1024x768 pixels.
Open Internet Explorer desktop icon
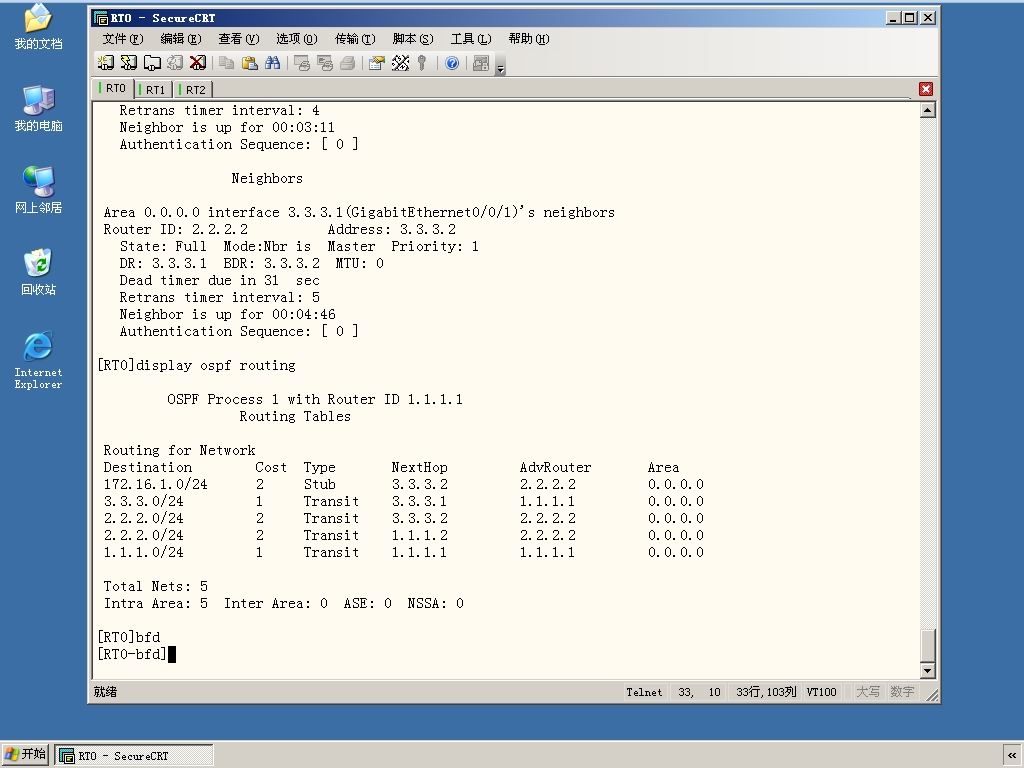coord(39,360)
